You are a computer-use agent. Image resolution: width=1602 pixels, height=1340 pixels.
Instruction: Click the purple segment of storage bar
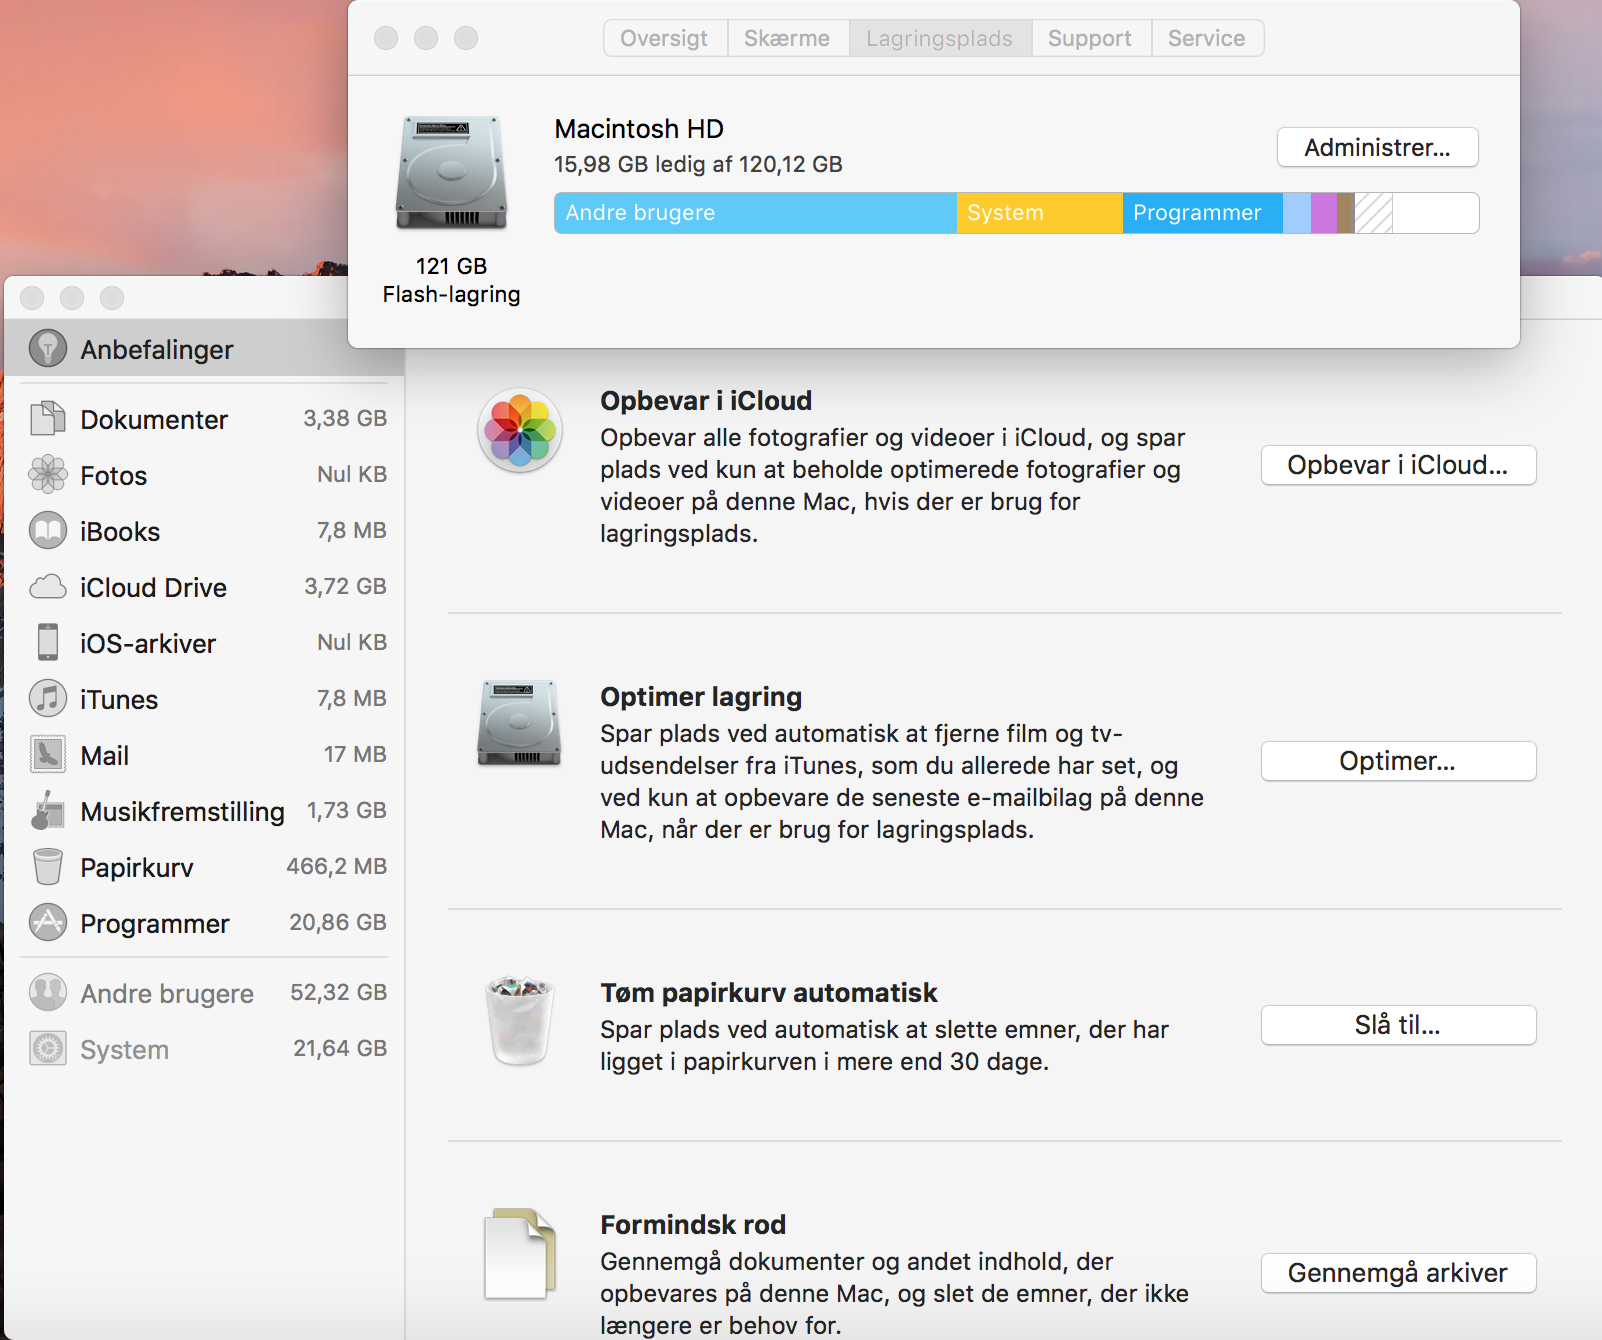[1324, 213]
